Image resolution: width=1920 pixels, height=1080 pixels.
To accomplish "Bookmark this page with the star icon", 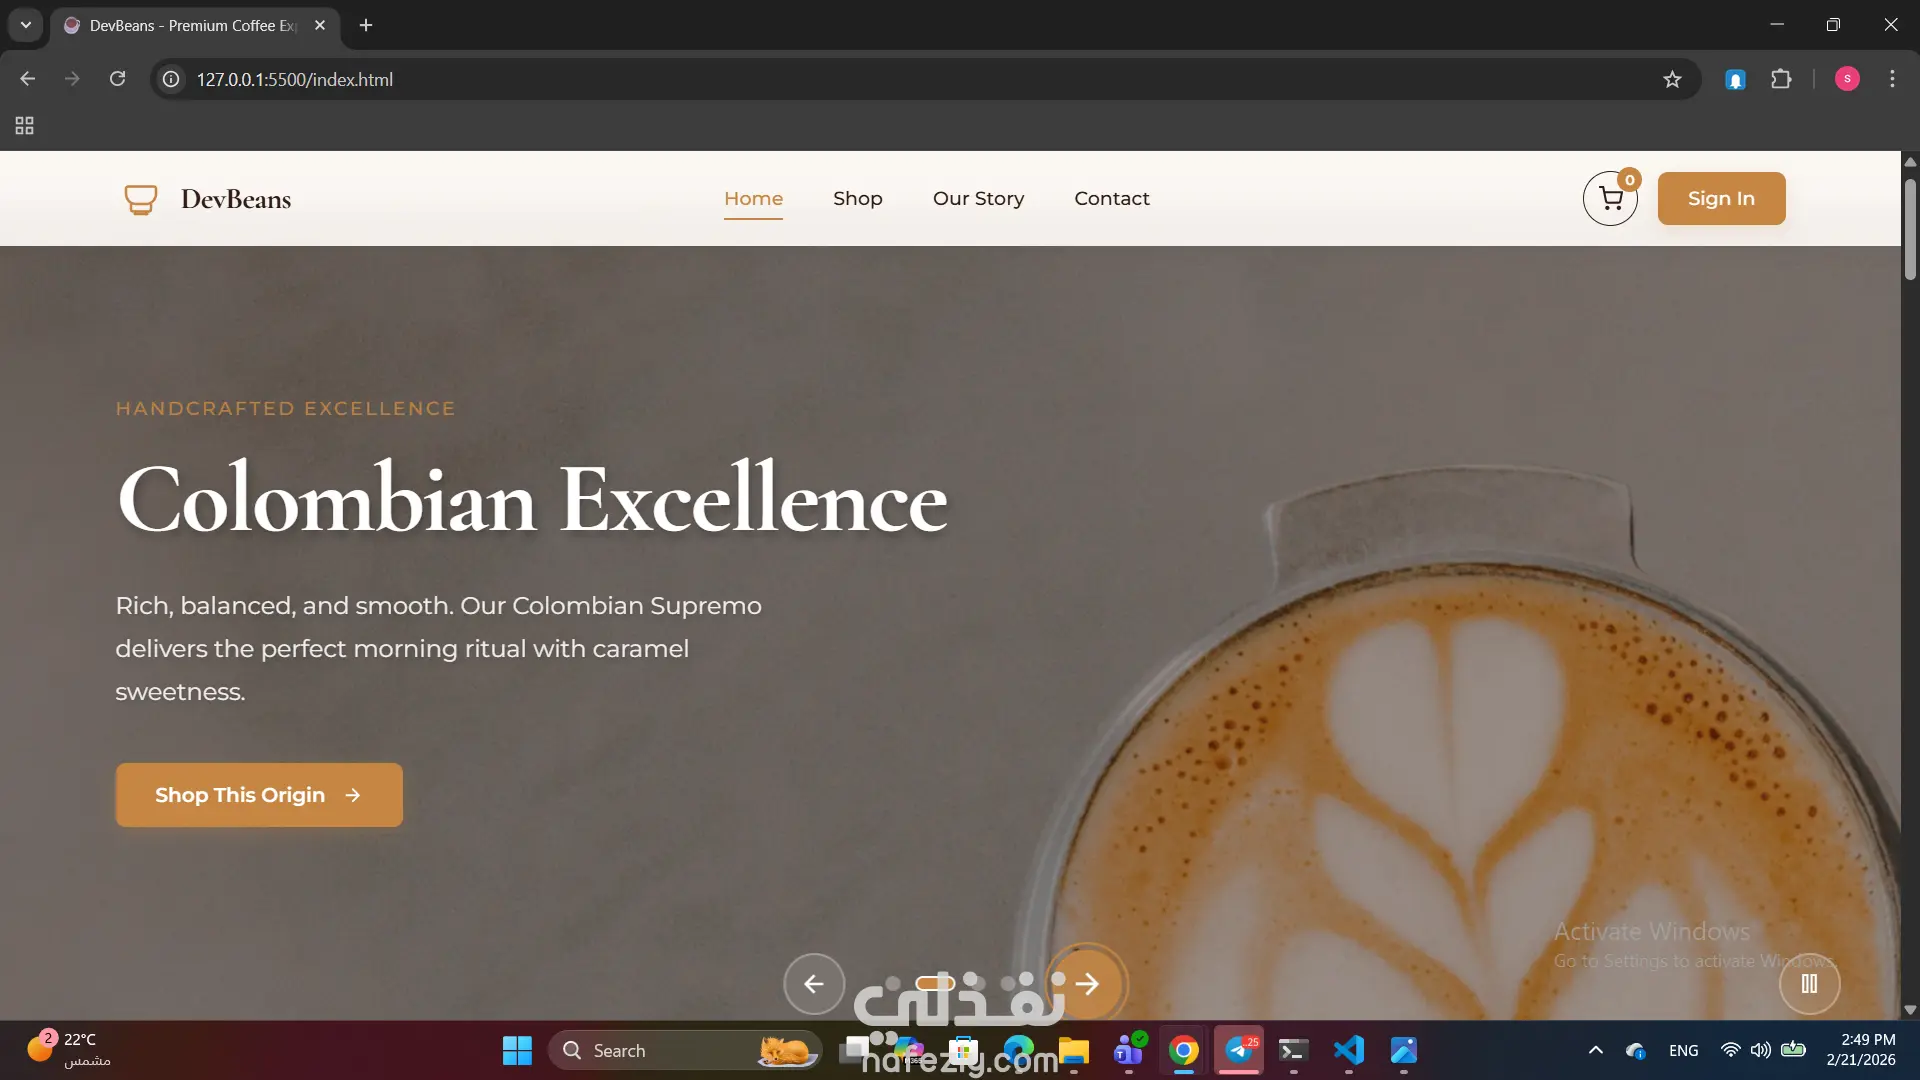I will pos(1672,79).
